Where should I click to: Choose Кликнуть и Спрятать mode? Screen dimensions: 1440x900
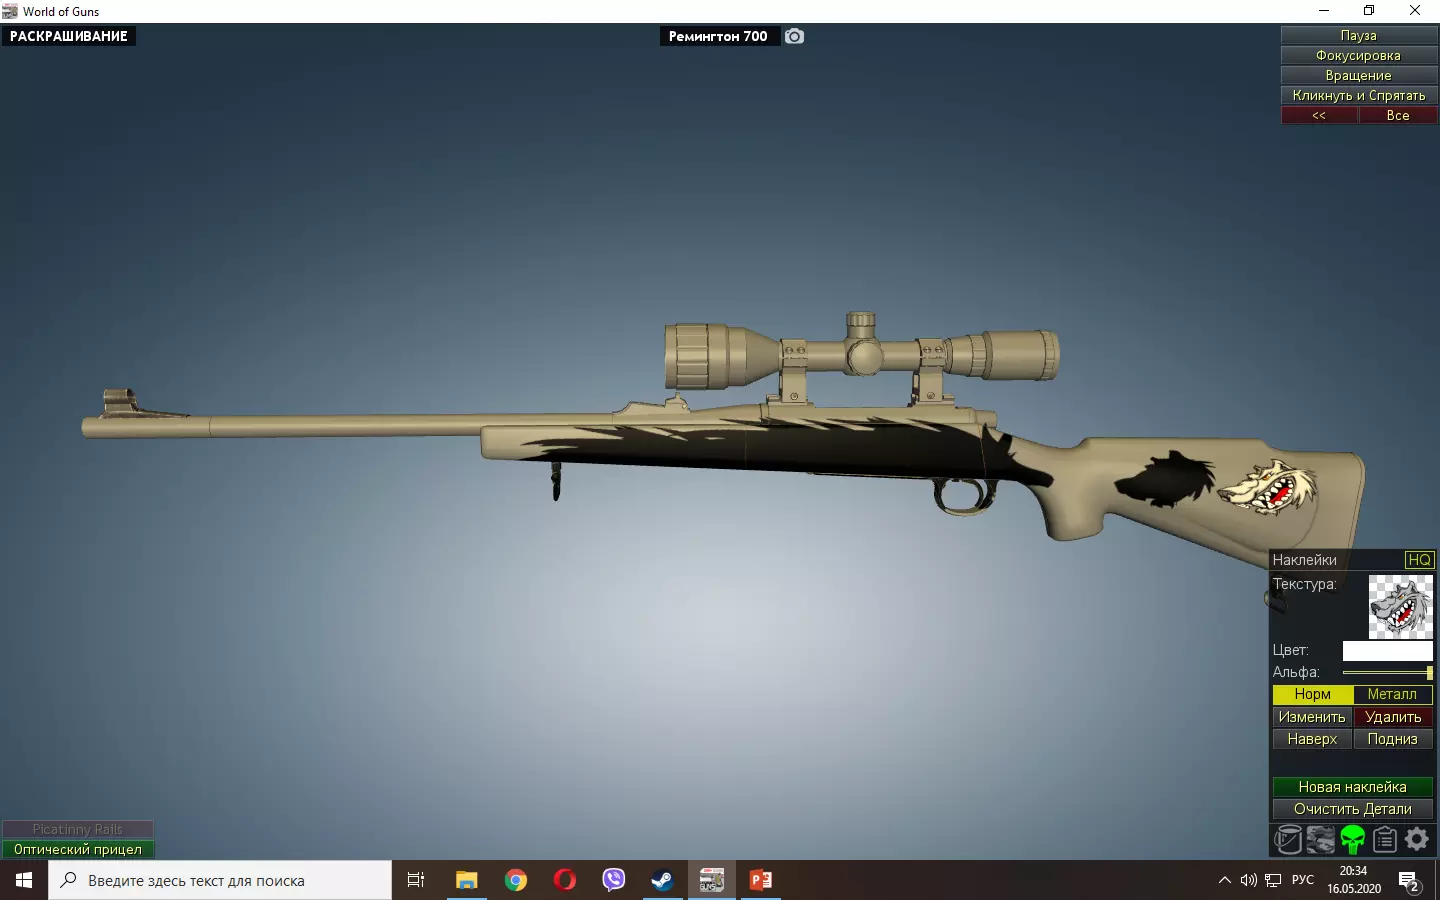(x=1359, y=95)
